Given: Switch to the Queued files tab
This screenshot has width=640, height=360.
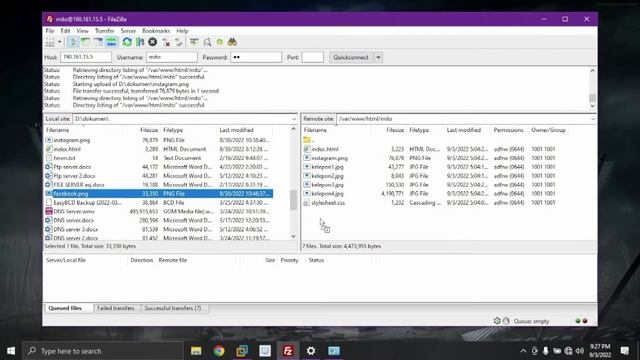Looking at the screenshot, I should click(x=68, y=308).
